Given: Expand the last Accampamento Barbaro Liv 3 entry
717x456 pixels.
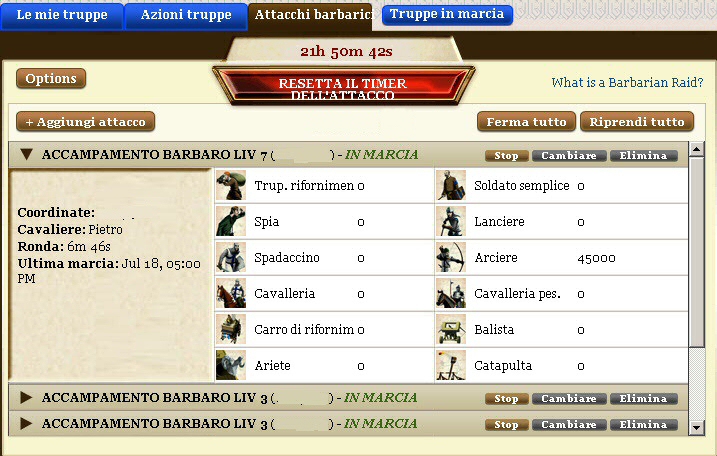Looking at the screenshot, I should pyautogui.click(x=27, y=424).
